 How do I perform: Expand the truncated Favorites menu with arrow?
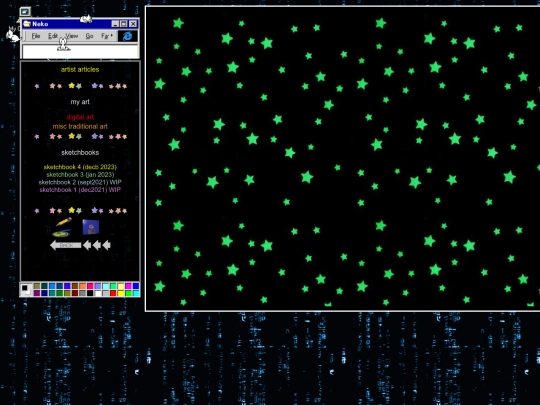pos(107,36)
